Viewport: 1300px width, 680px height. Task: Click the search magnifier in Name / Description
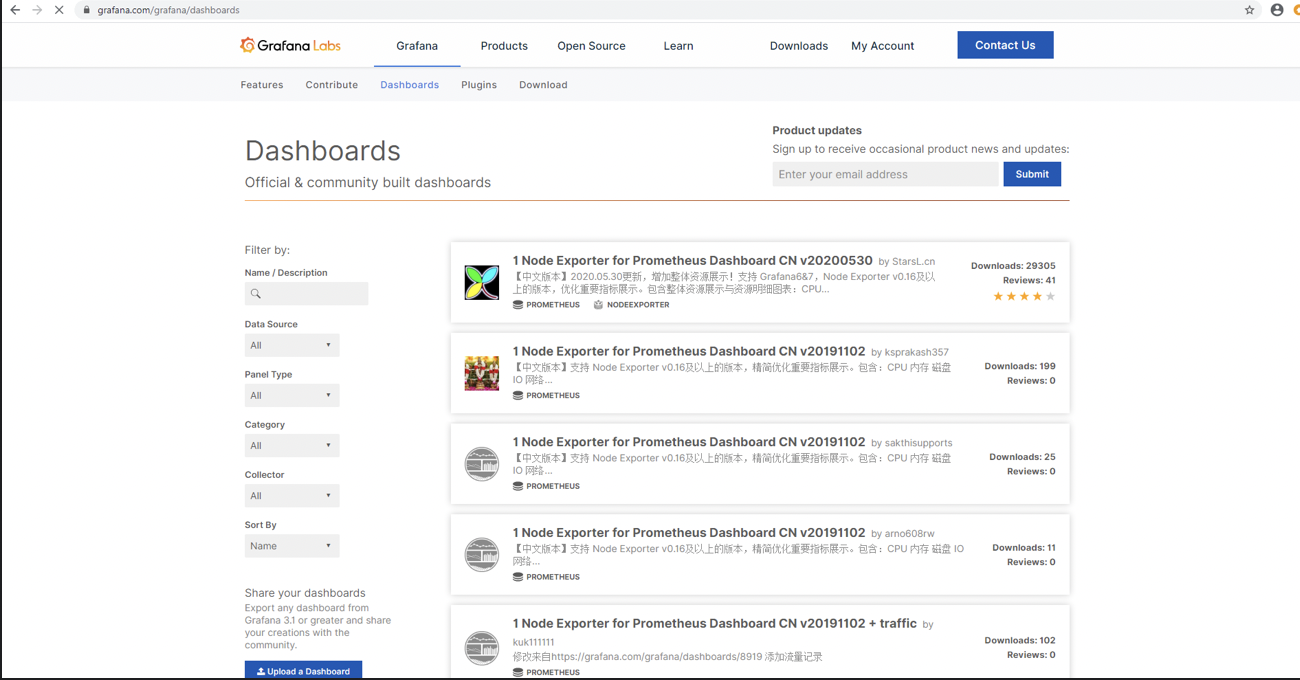click(256, 294)
